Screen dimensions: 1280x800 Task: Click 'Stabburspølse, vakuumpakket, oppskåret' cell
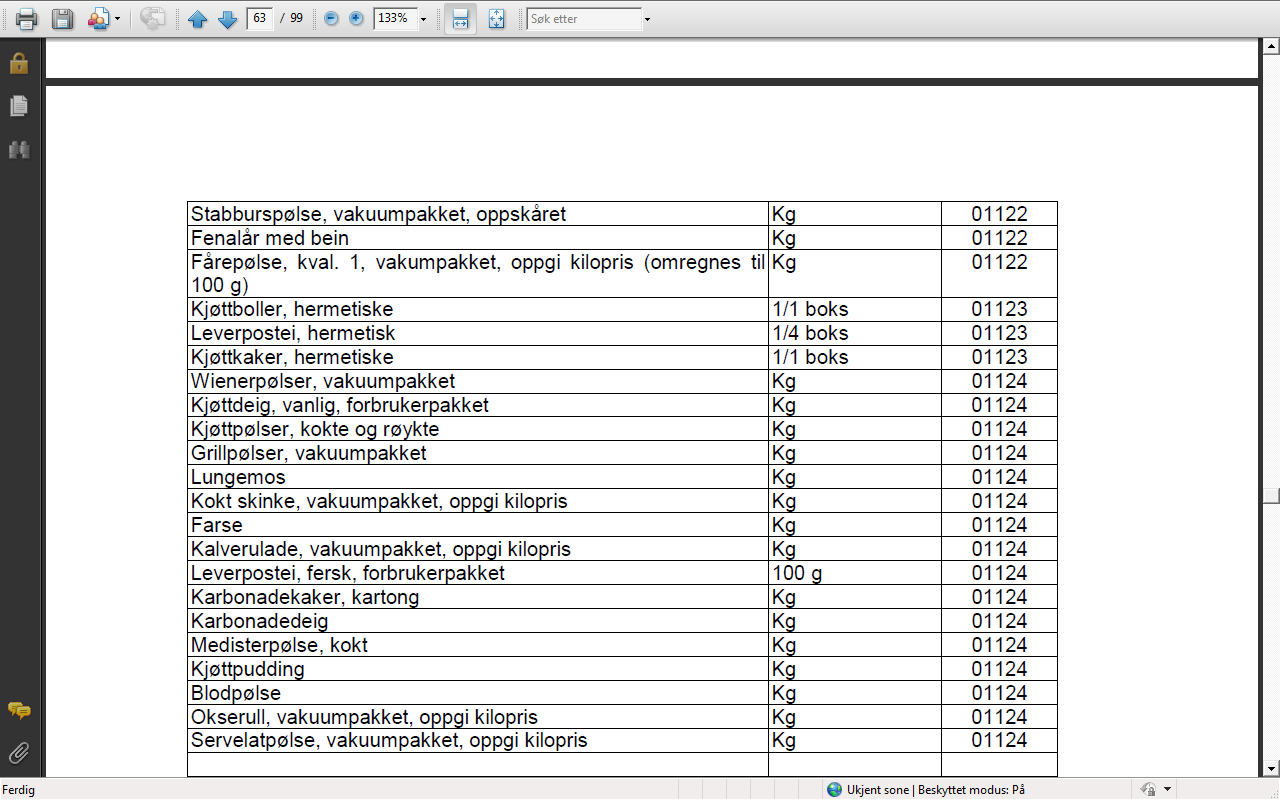click(478, 214)
